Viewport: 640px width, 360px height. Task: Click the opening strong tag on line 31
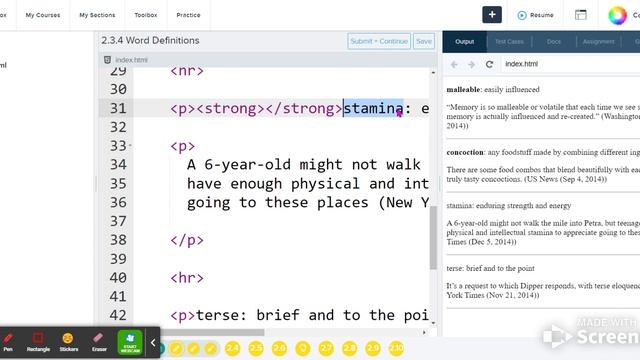tap(231, 109)
